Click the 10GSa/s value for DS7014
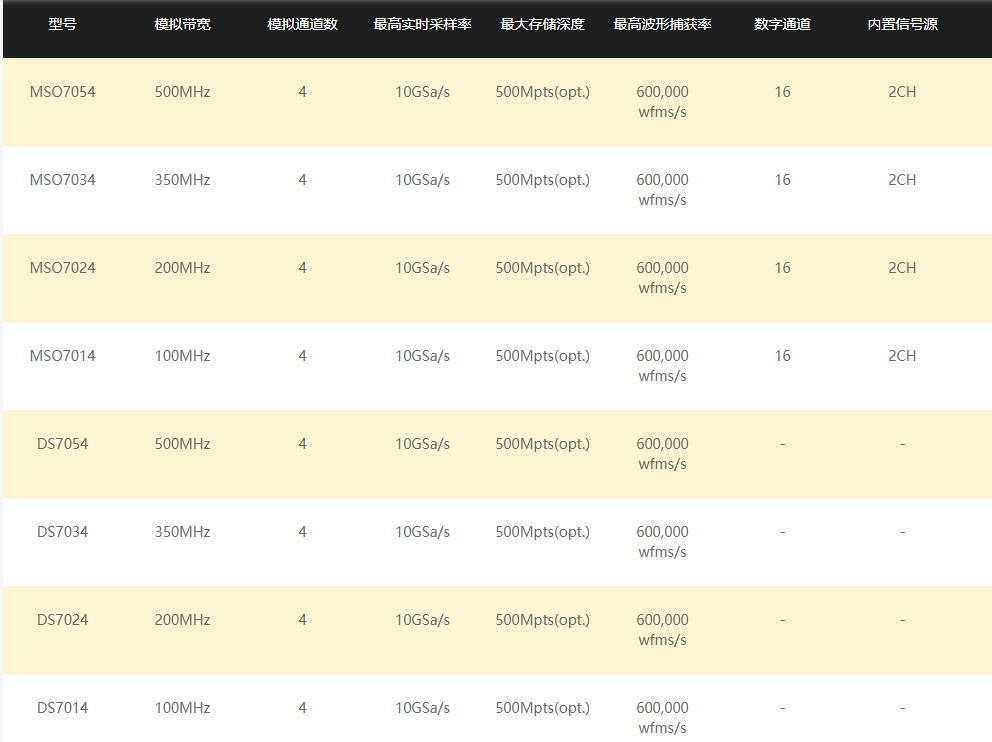Image resolution: width=992 pixels, height=742 pixels. pos(423,707)
